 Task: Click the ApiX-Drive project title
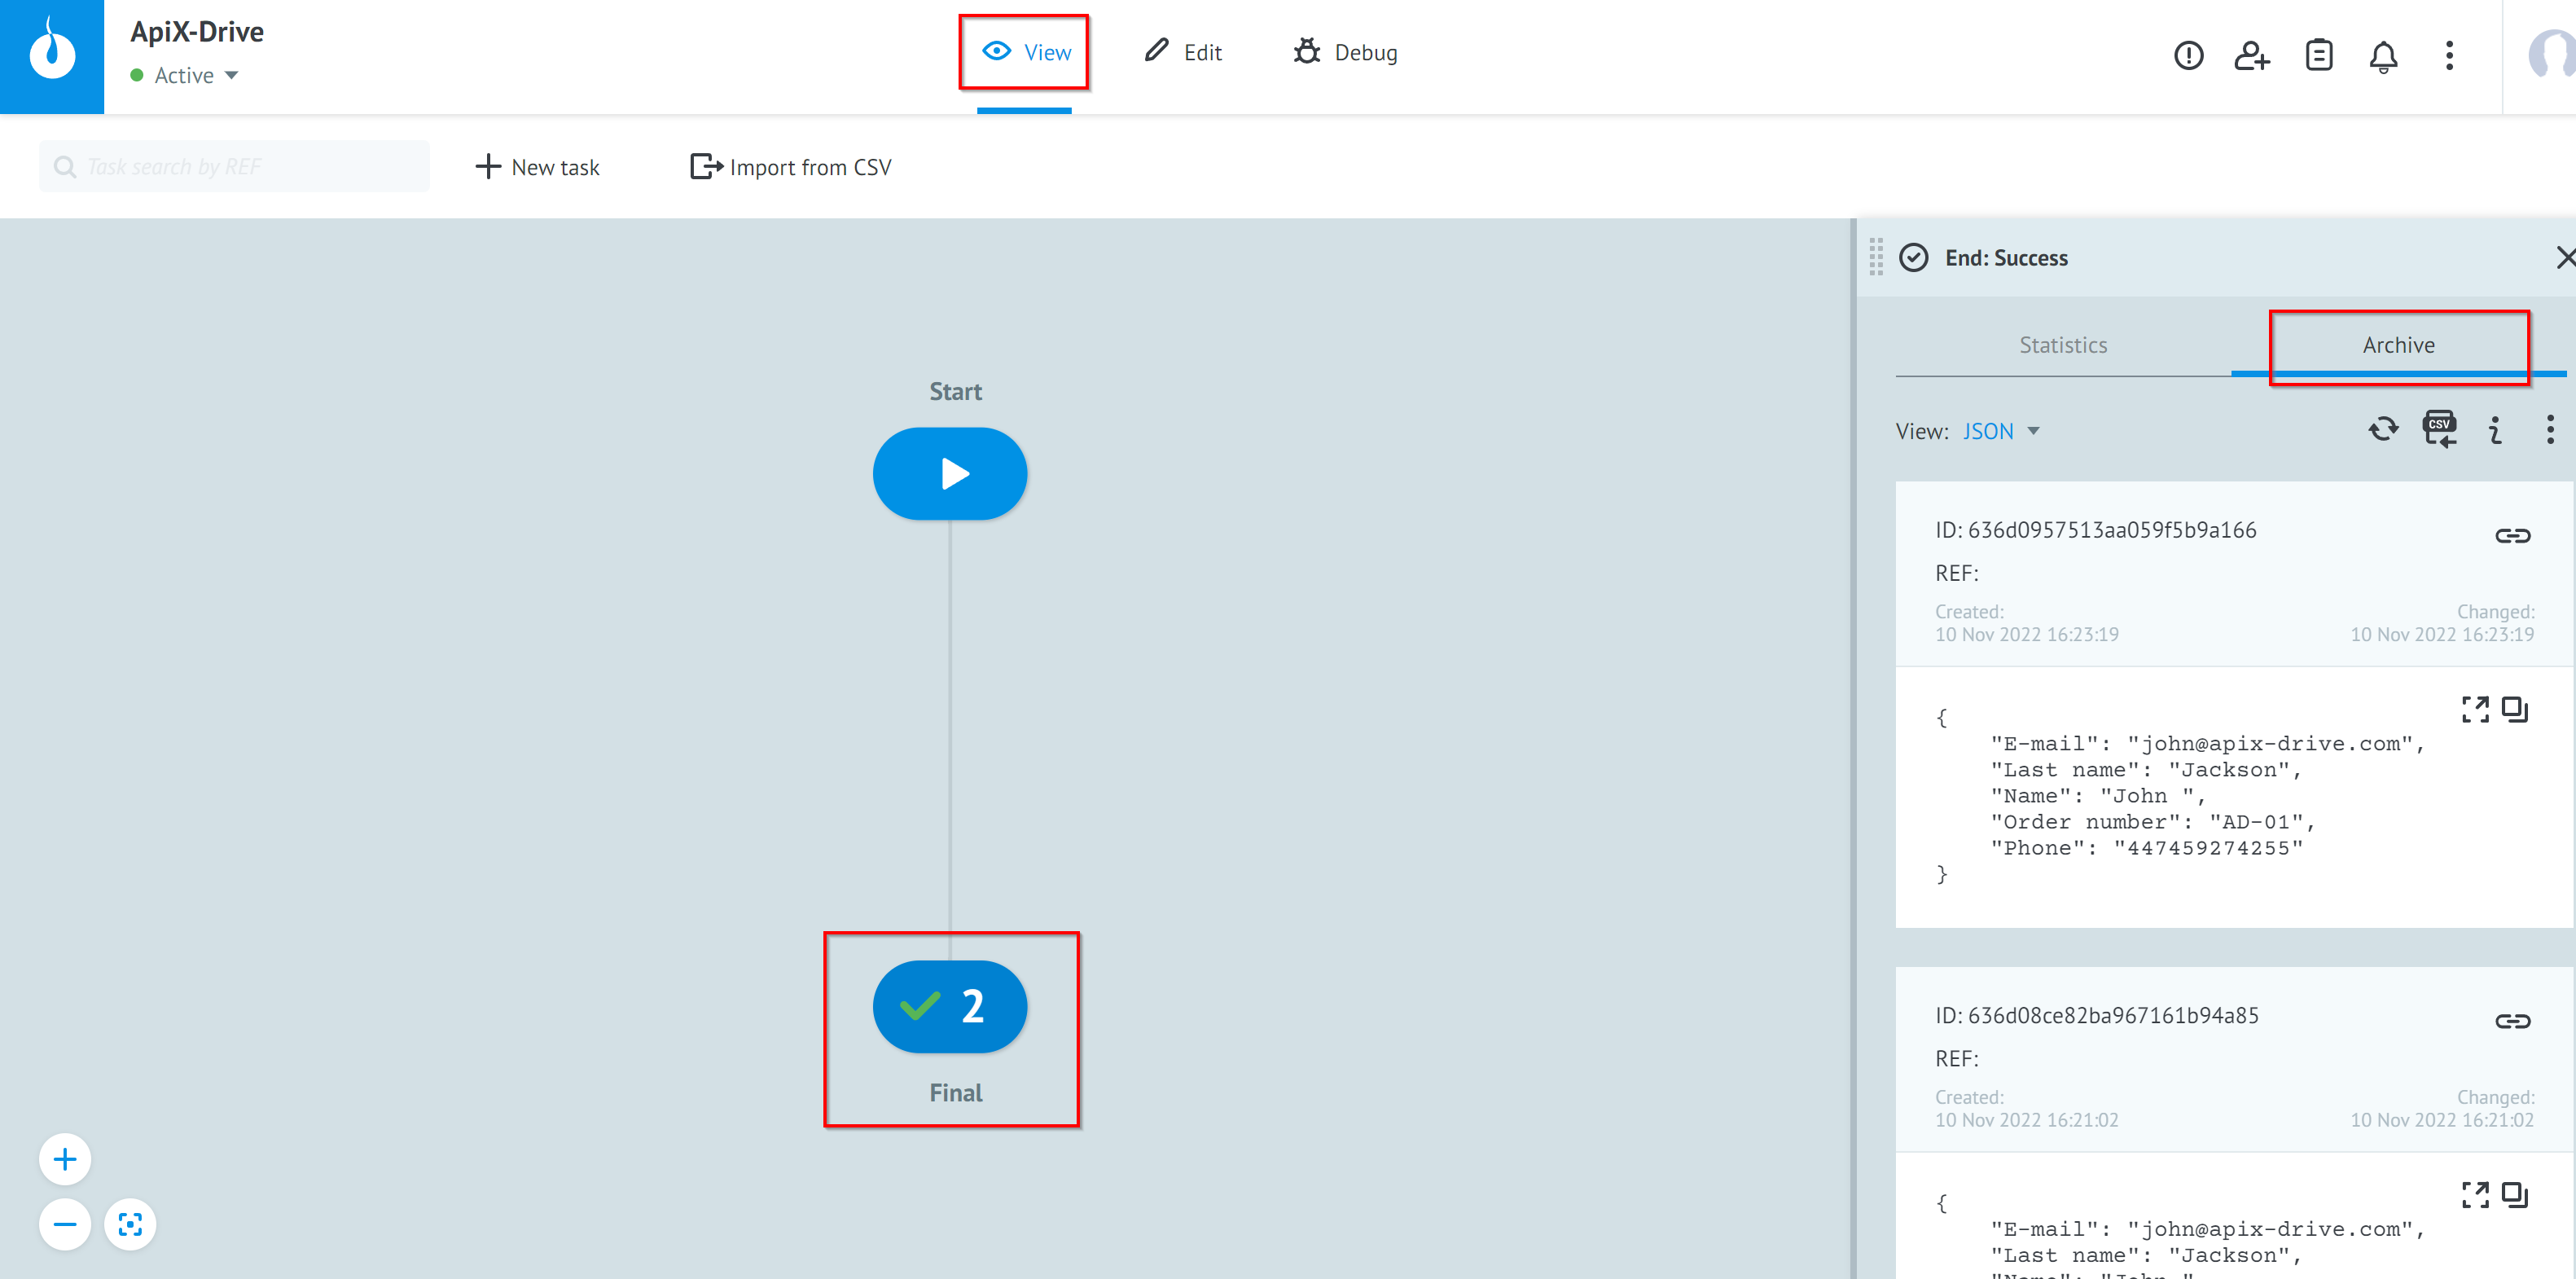[197, 32]
